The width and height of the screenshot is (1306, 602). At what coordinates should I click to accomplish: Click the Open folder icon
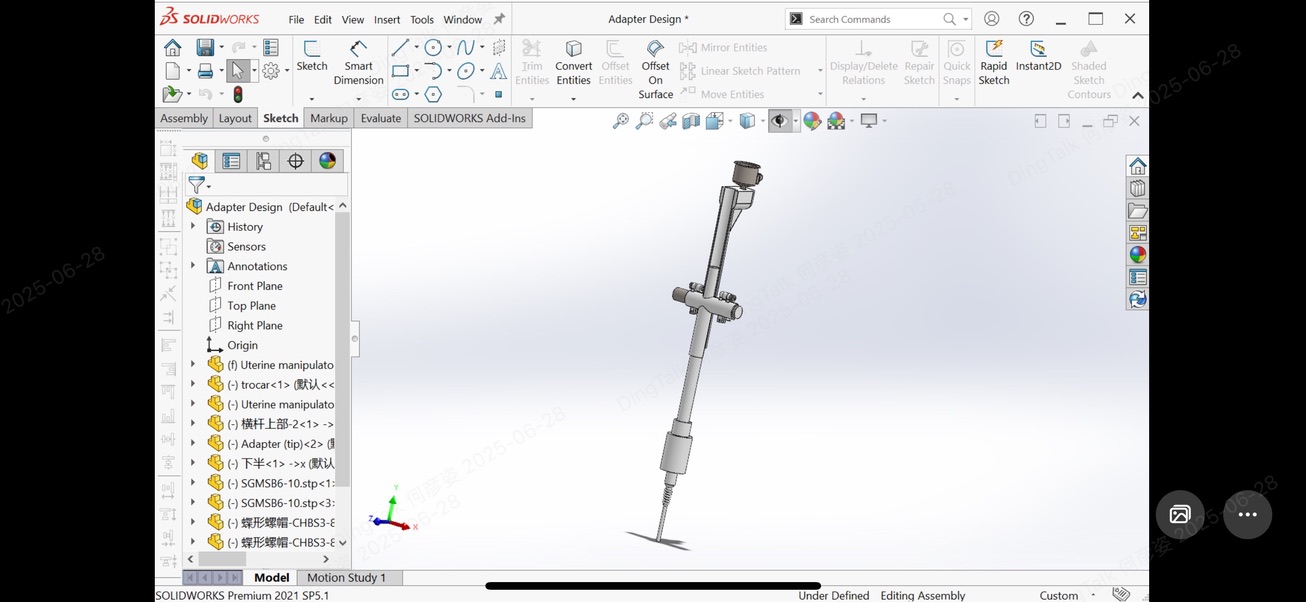coord(172,94)
